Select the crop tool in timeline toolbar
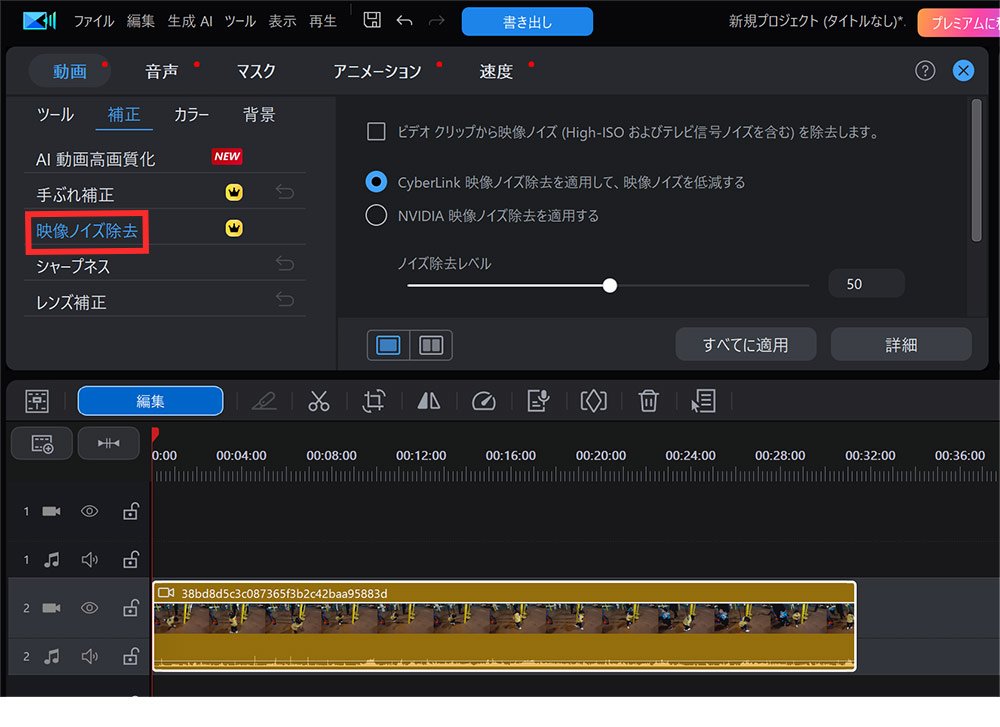Image resolution: width=1000 pixels, height=727 pixels. click(373, 401)
